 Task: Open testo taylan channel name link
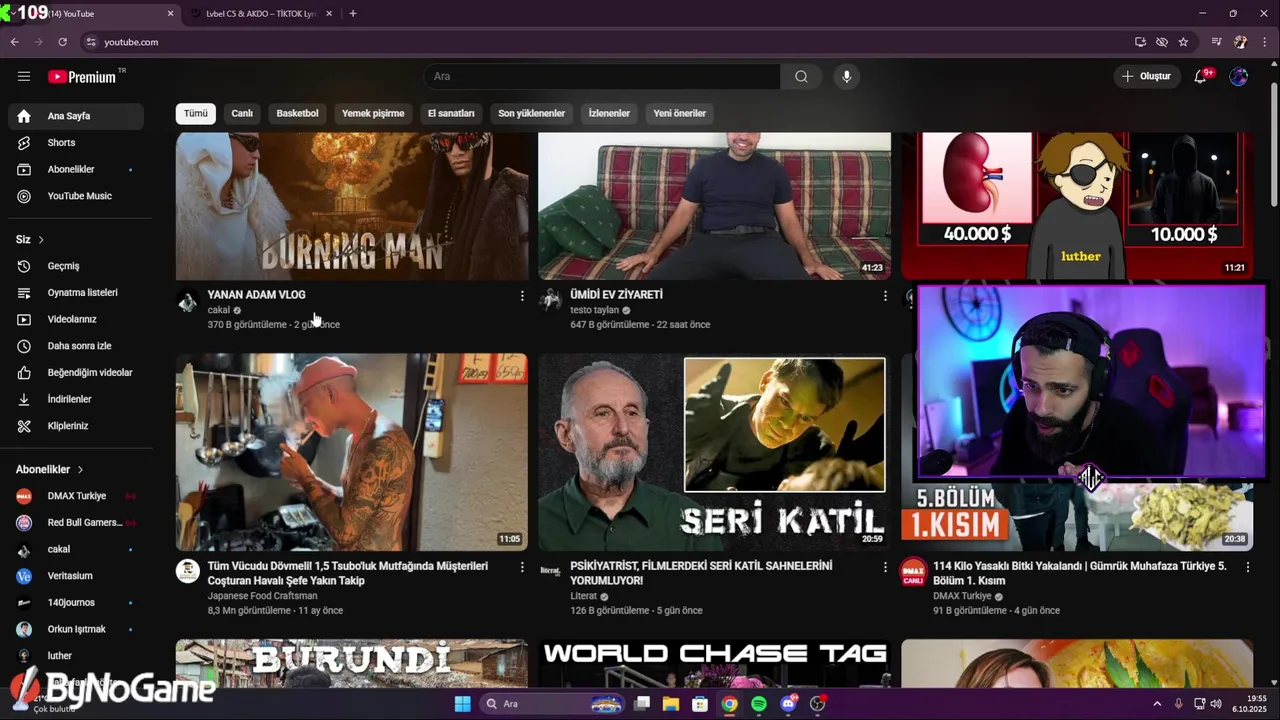[x=594, y=310]
